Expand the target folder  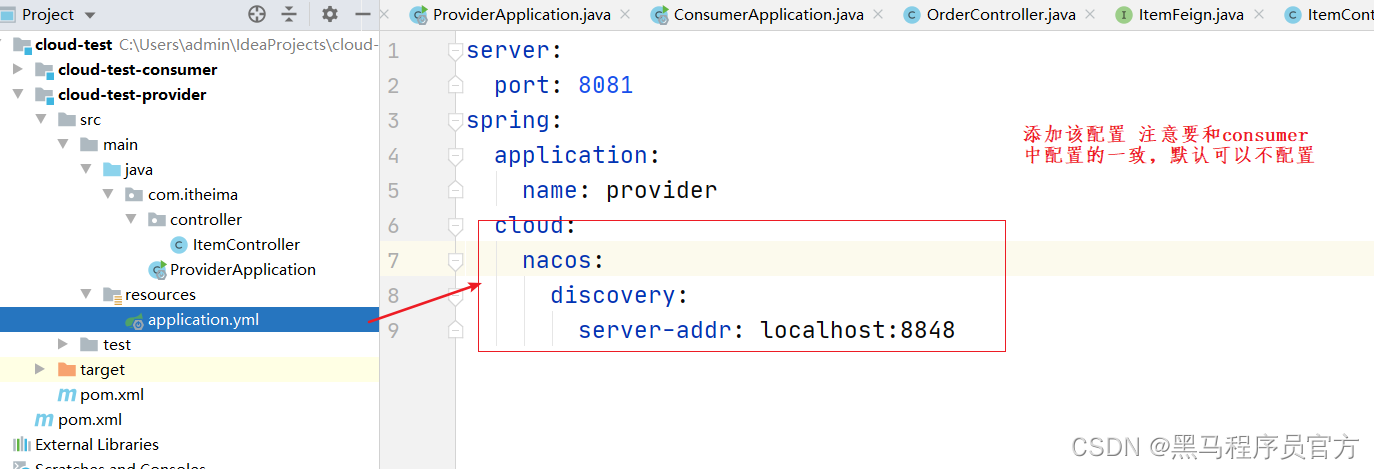(40, 369)
